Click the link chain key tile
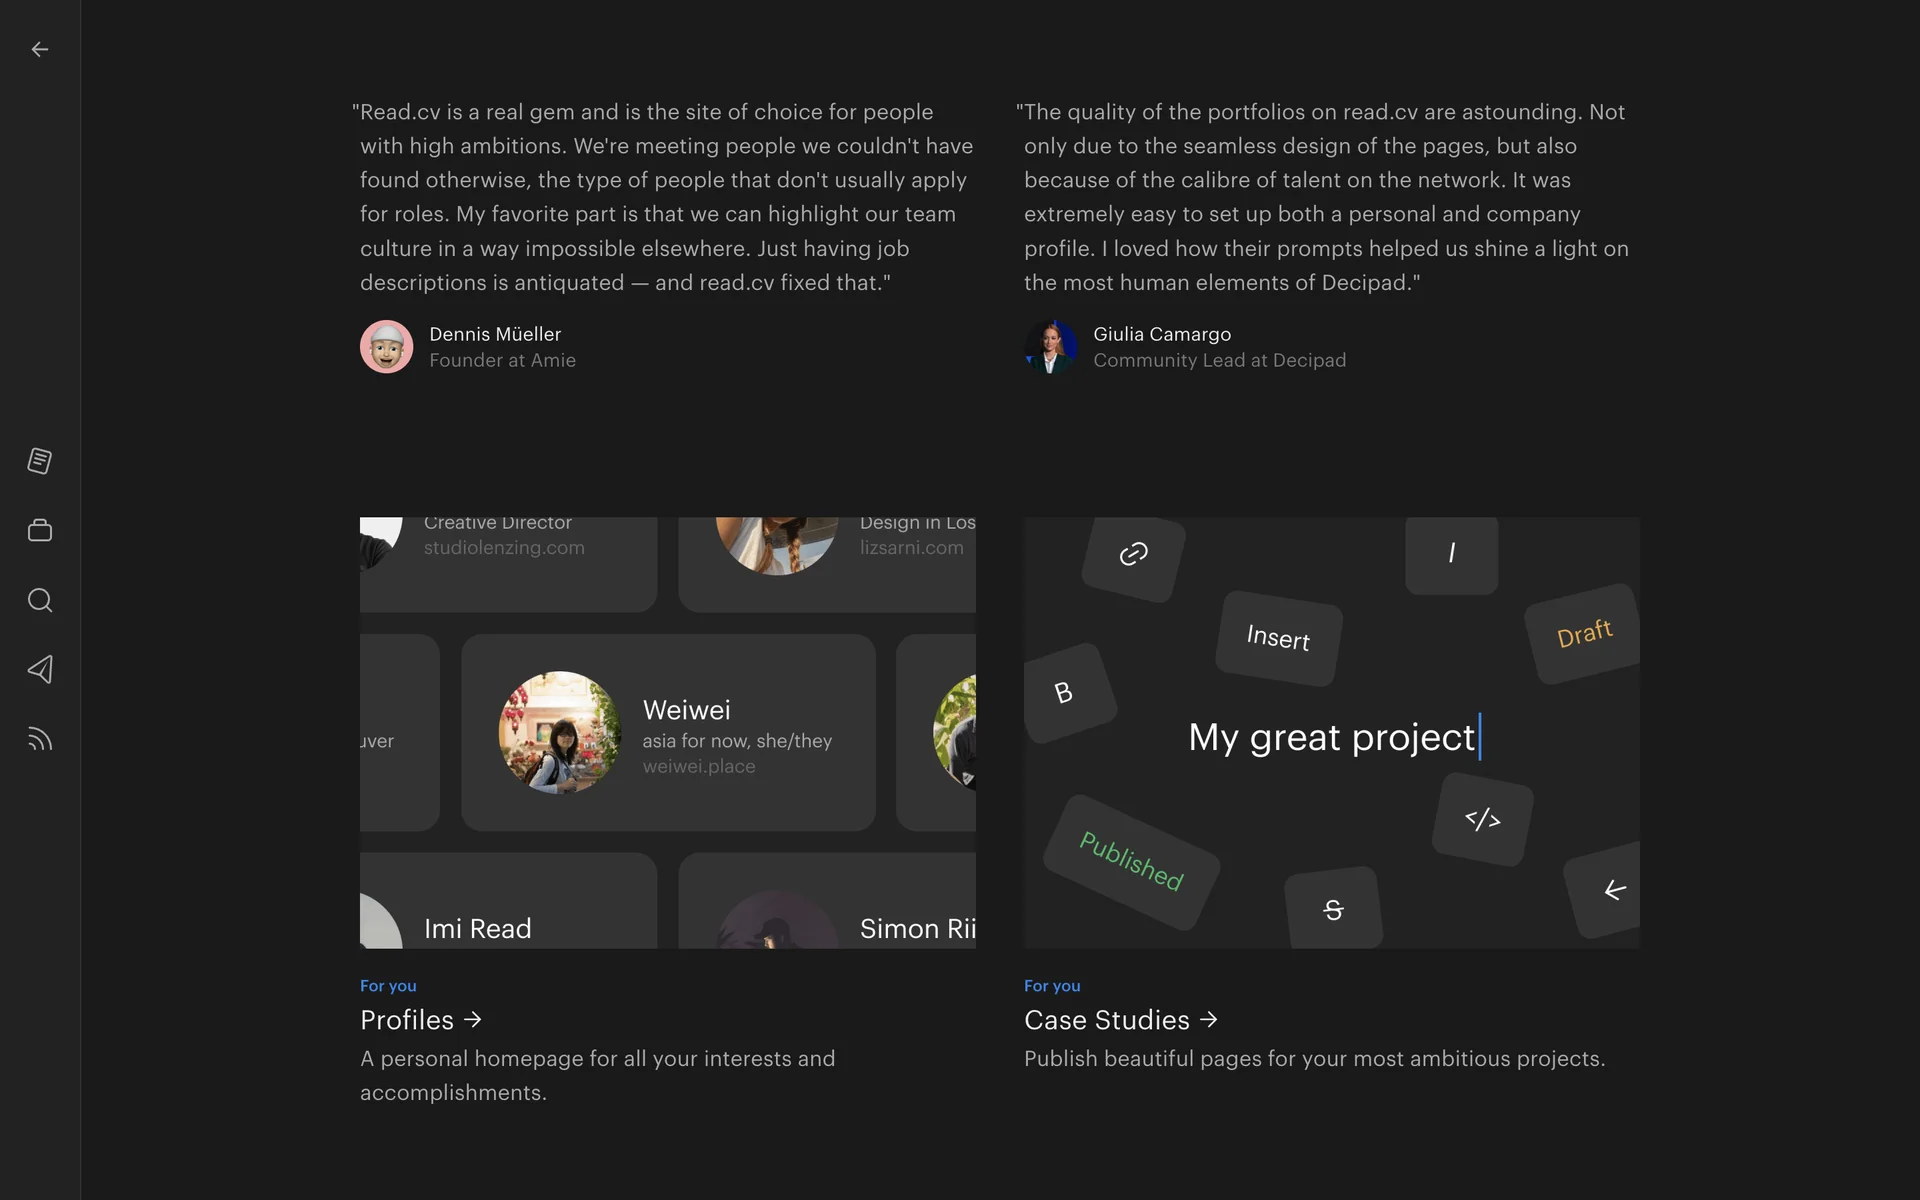The image size is (1920, 1200). point(1133,555)
